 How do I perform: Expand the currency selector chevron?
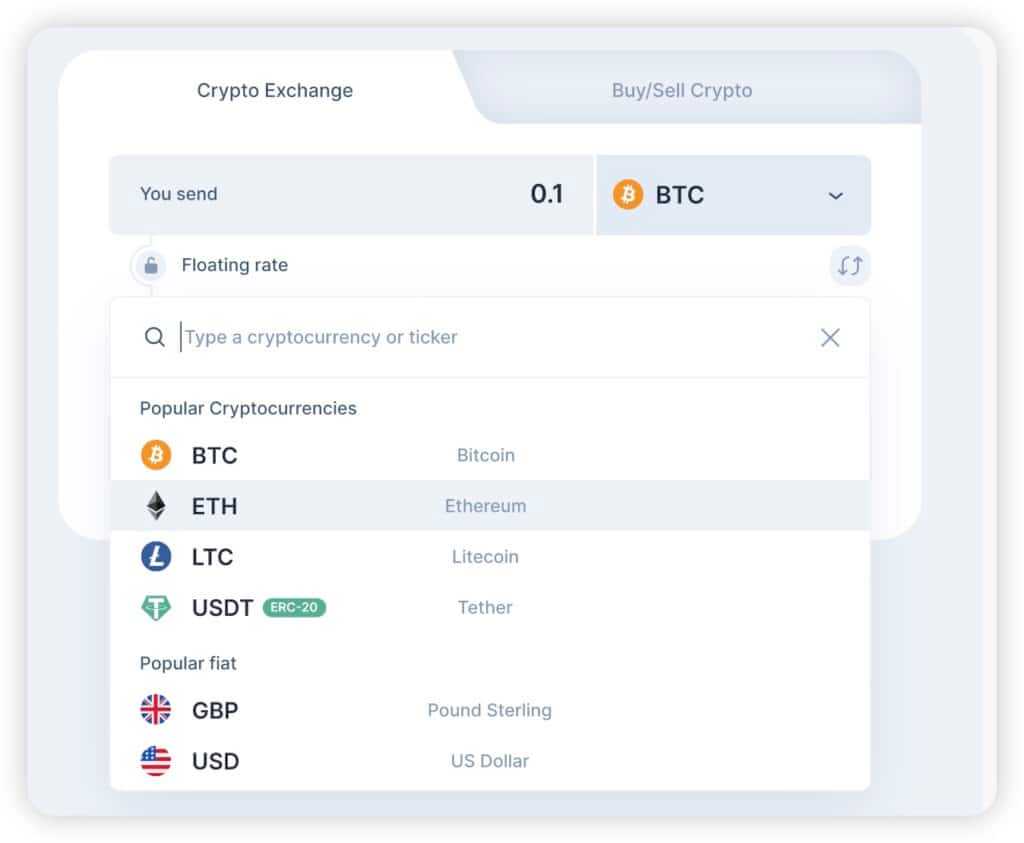pos(835,196)
